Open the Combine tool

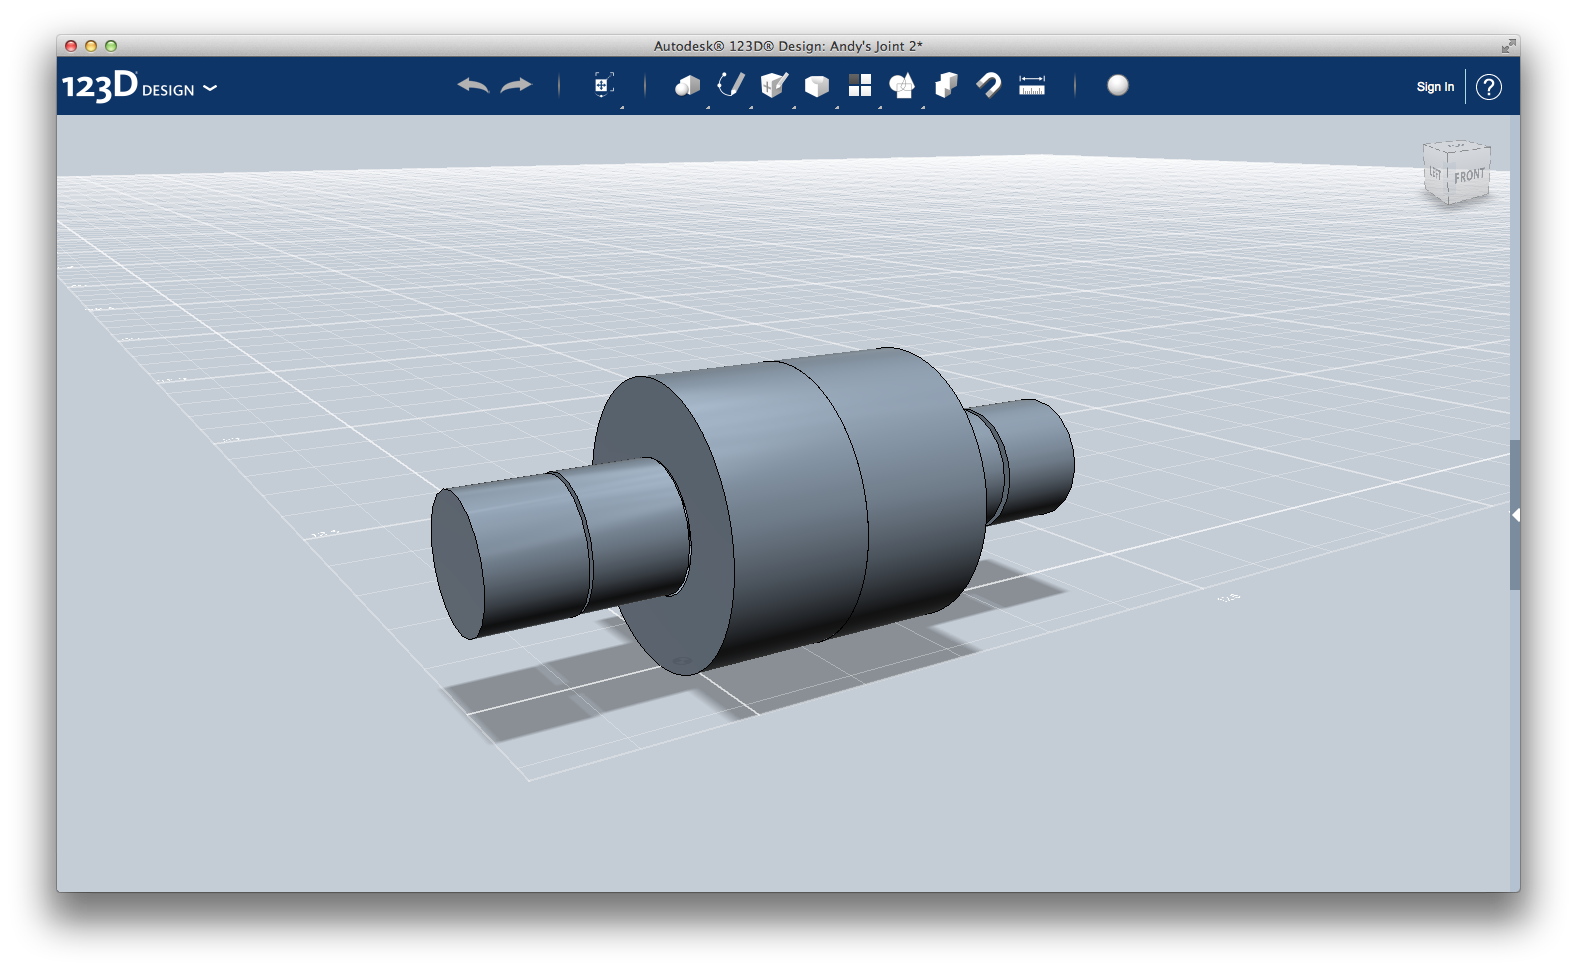pos(946,85)
